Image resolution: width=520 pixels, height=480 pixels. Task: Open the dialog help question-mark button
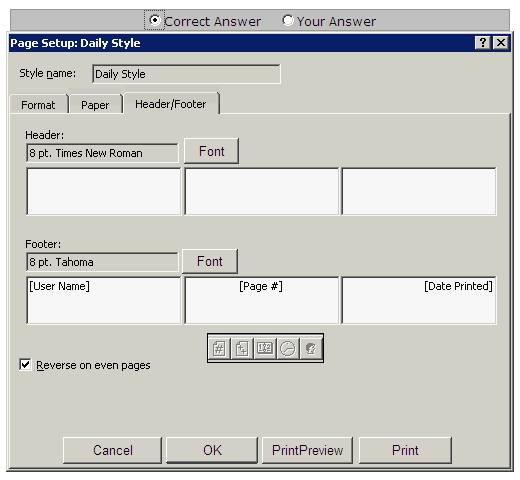click(x=482, y=43)
